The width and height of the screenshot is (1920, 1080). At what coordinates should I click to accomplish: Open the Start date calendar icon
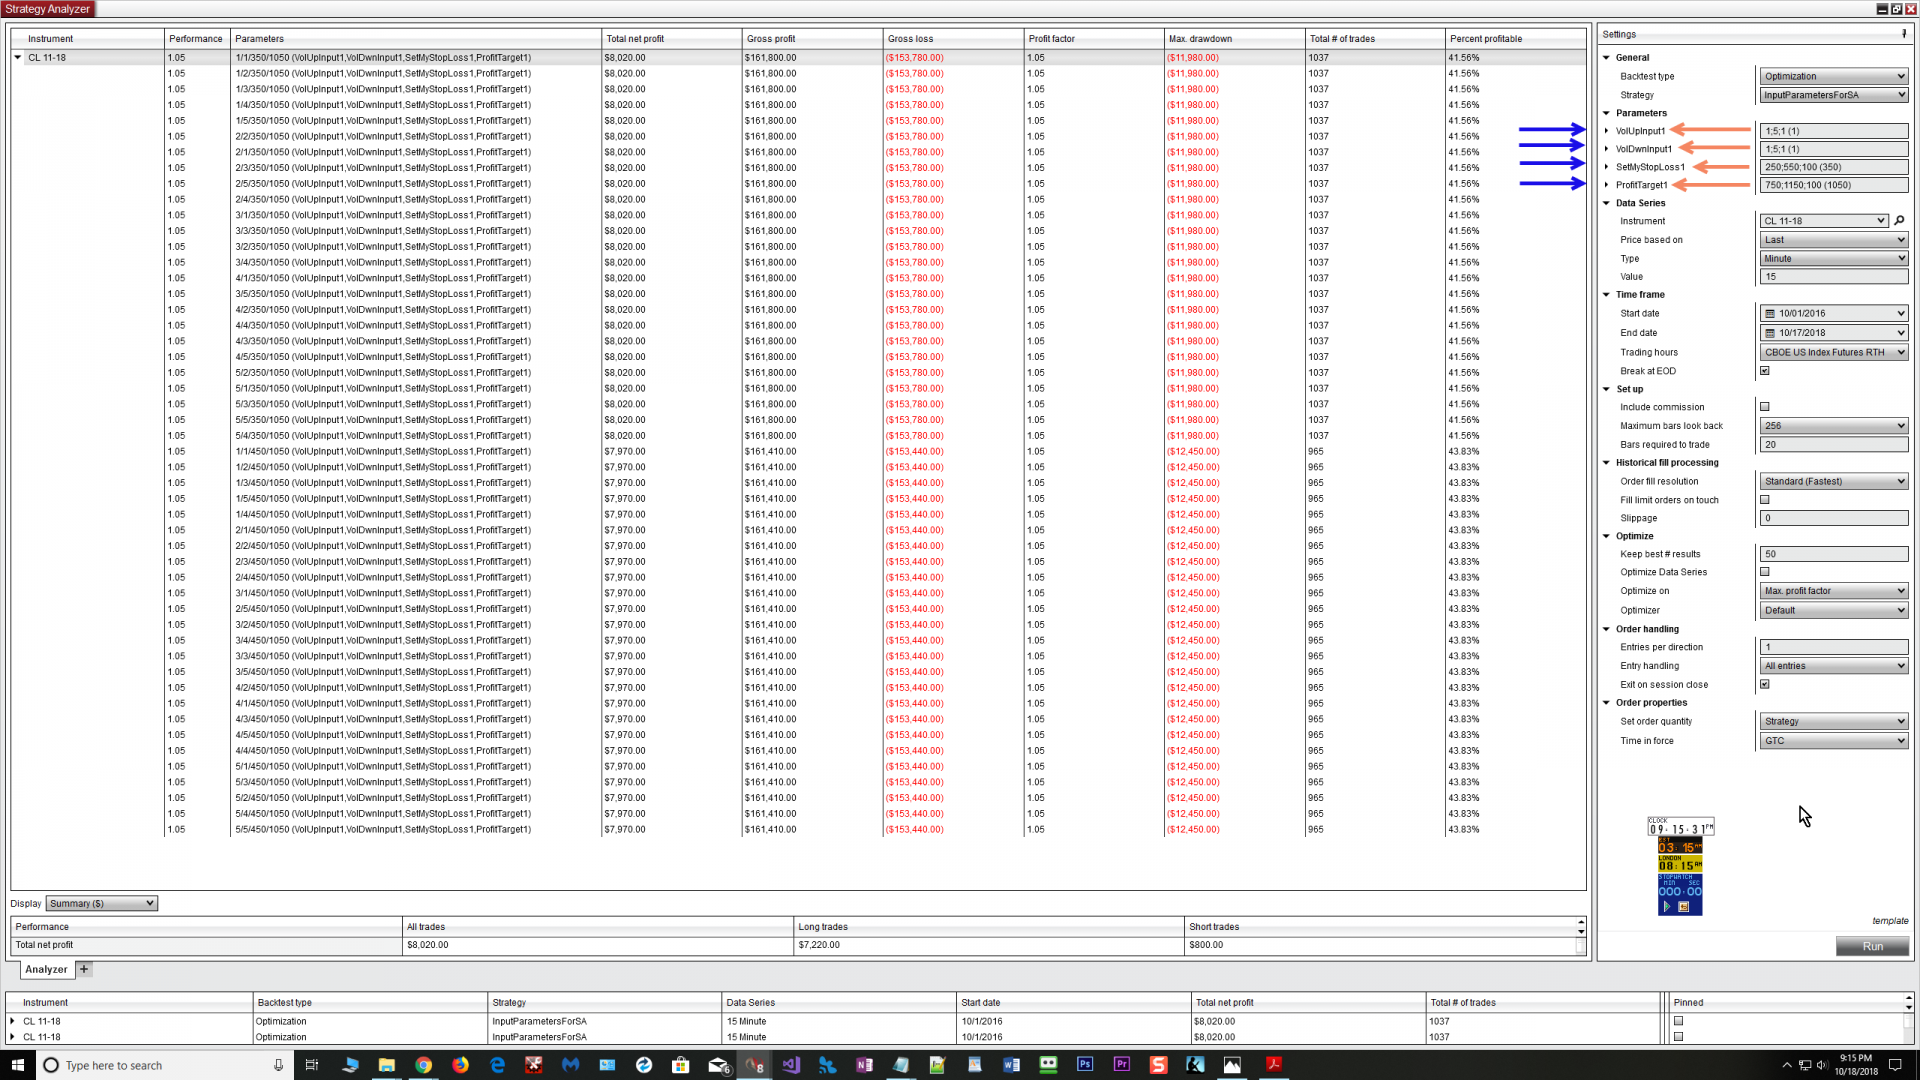point(1770,314)
